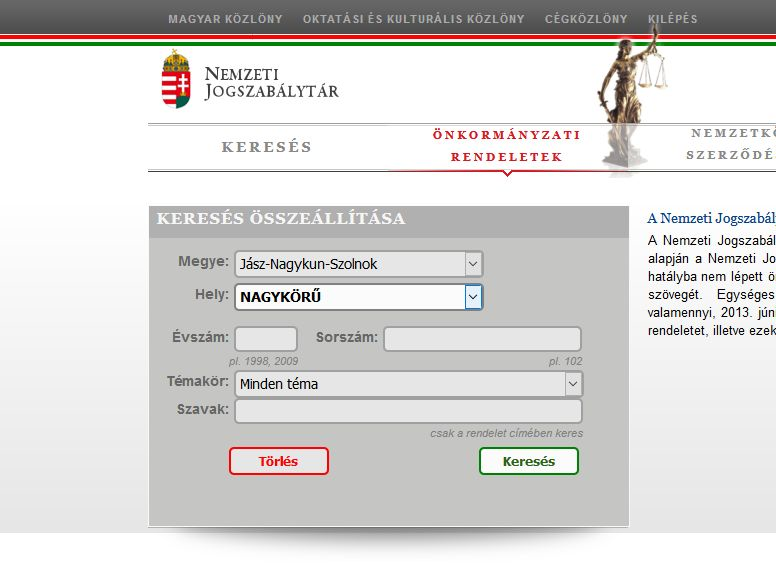Expand the Témakör dropdown arrow

(x=573, y=384)
